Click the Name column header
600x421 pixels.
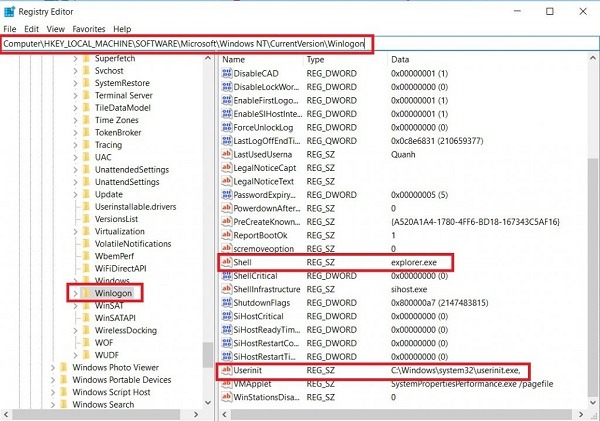234,60
